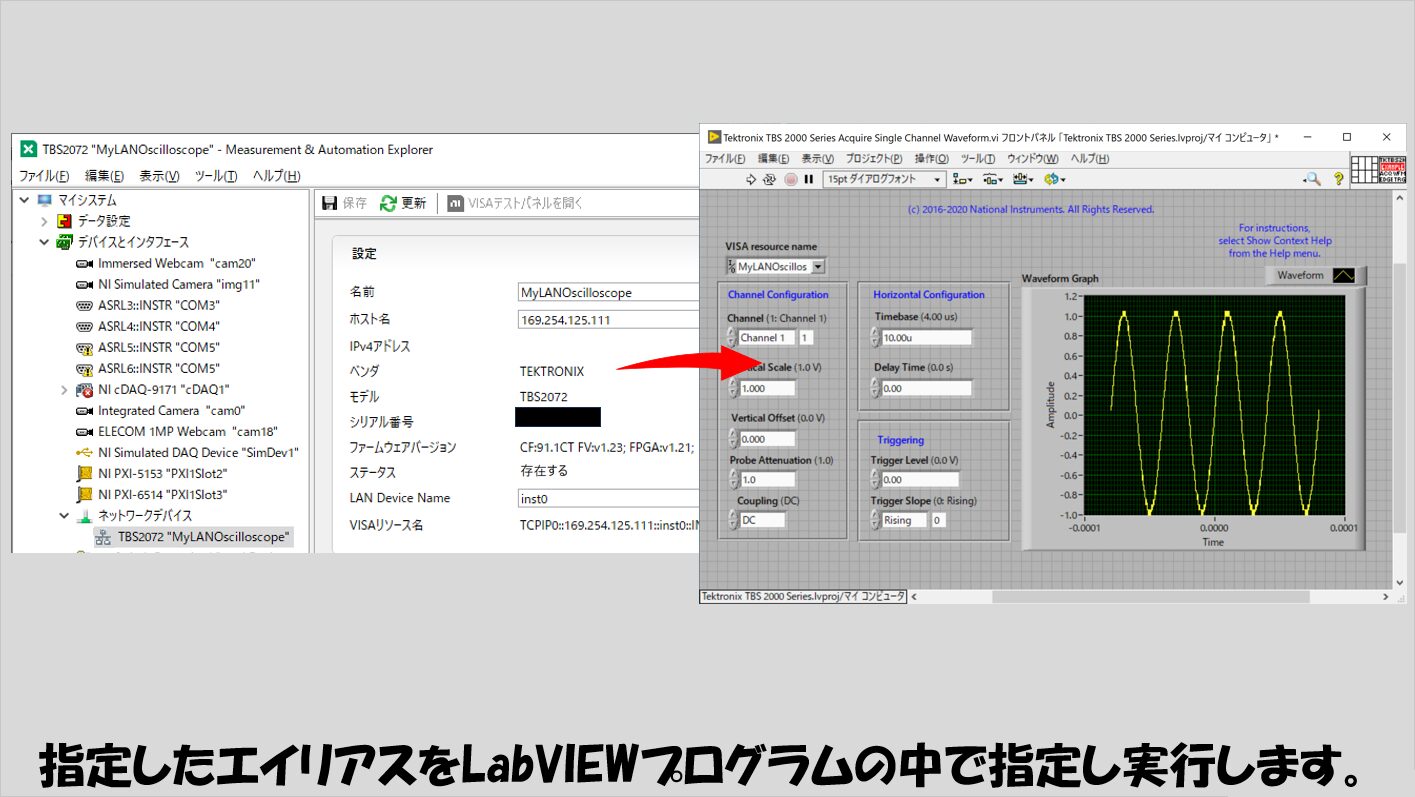Click the Timebase field 10.00u
Viewport: 1415px width, 797px height.
[926, 338]
